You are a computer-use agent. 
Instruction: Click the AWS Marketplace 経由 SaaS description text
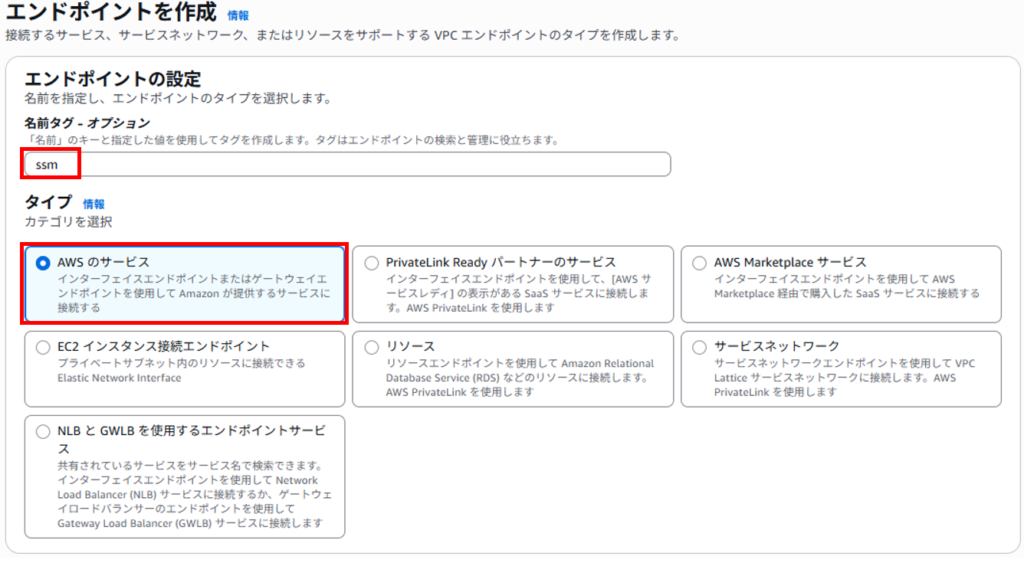846,286
